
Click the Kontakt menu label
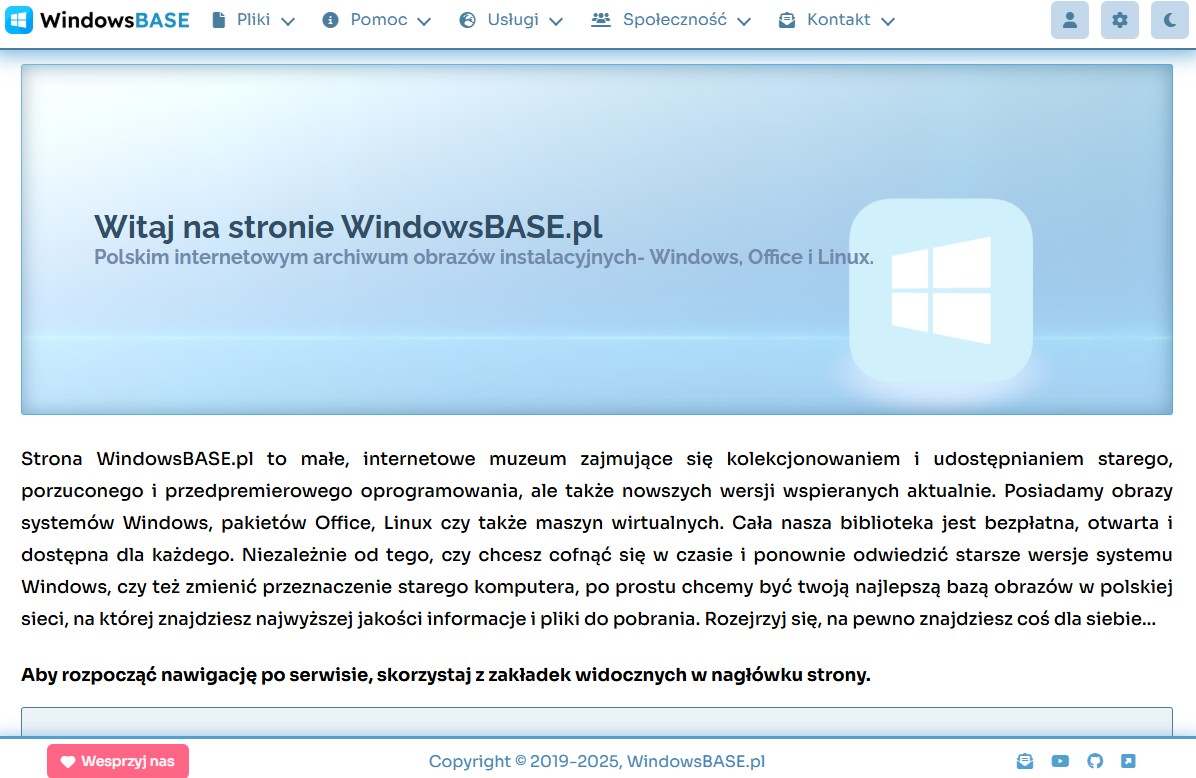point(838,20)
